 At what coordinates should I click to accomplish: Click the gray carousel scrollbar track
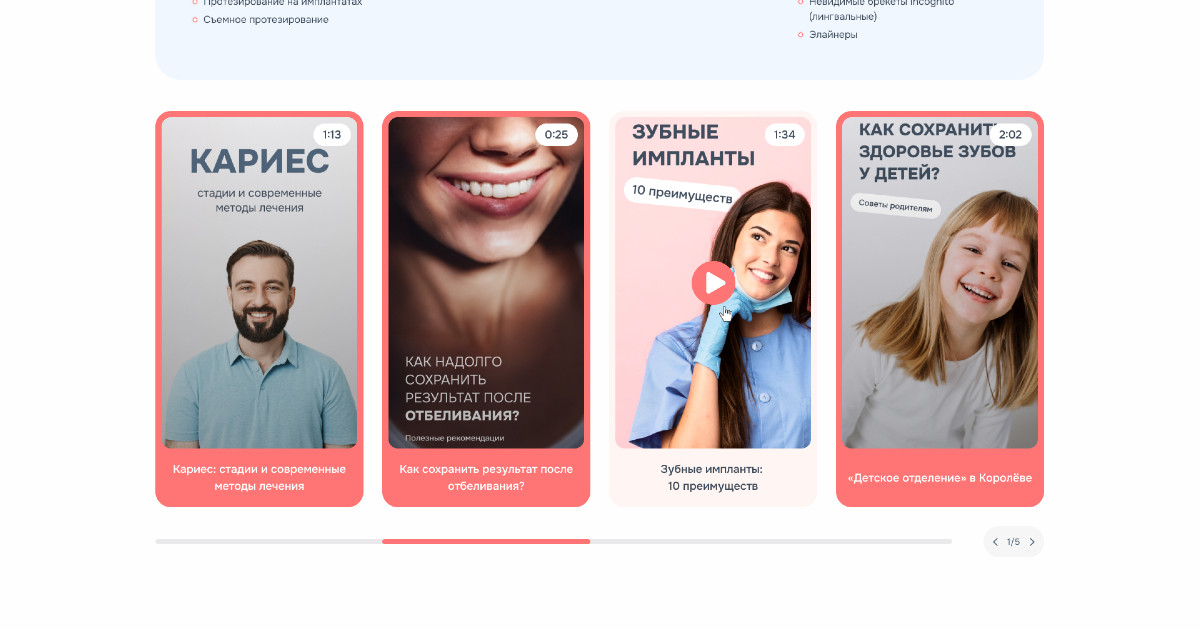click(x=771, y=541)
